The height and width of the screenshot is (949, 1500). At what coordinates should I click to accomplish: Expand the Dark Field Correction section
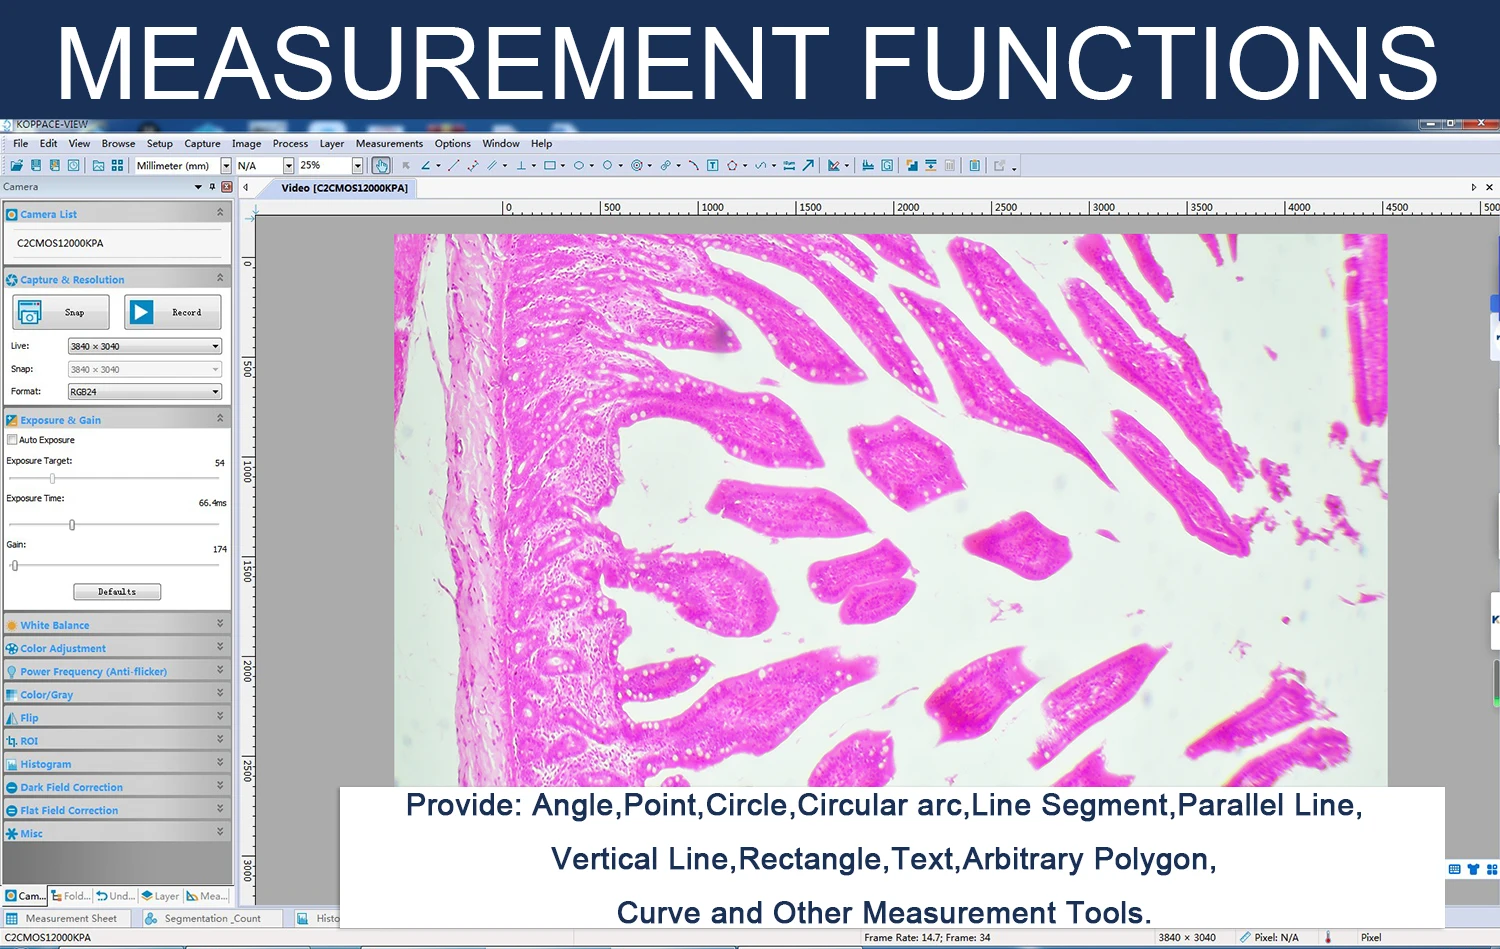pos(117,787)
